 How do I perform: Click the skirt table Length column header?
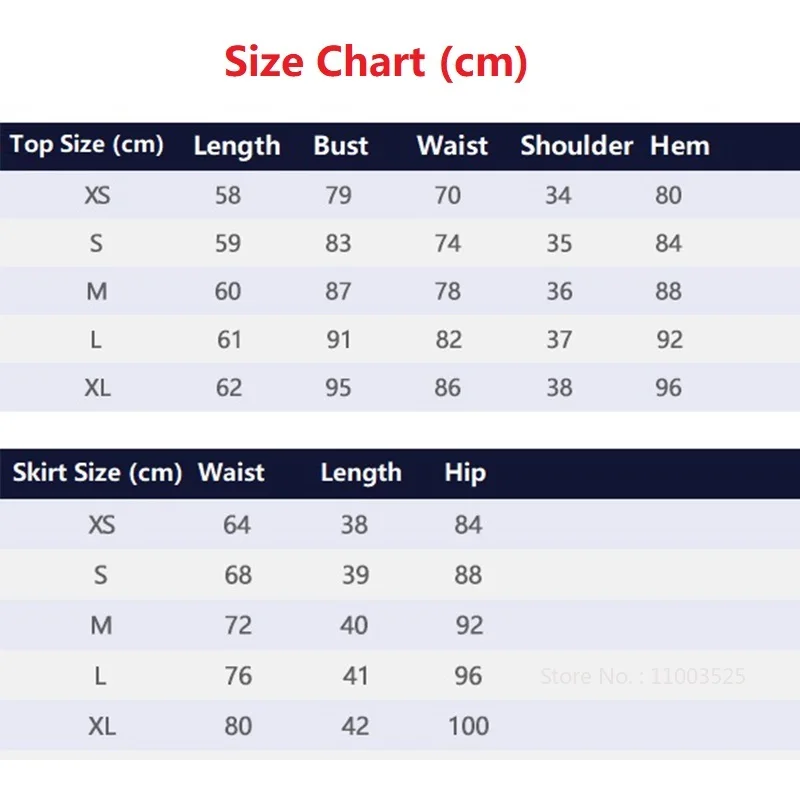(x=360, y=472)
